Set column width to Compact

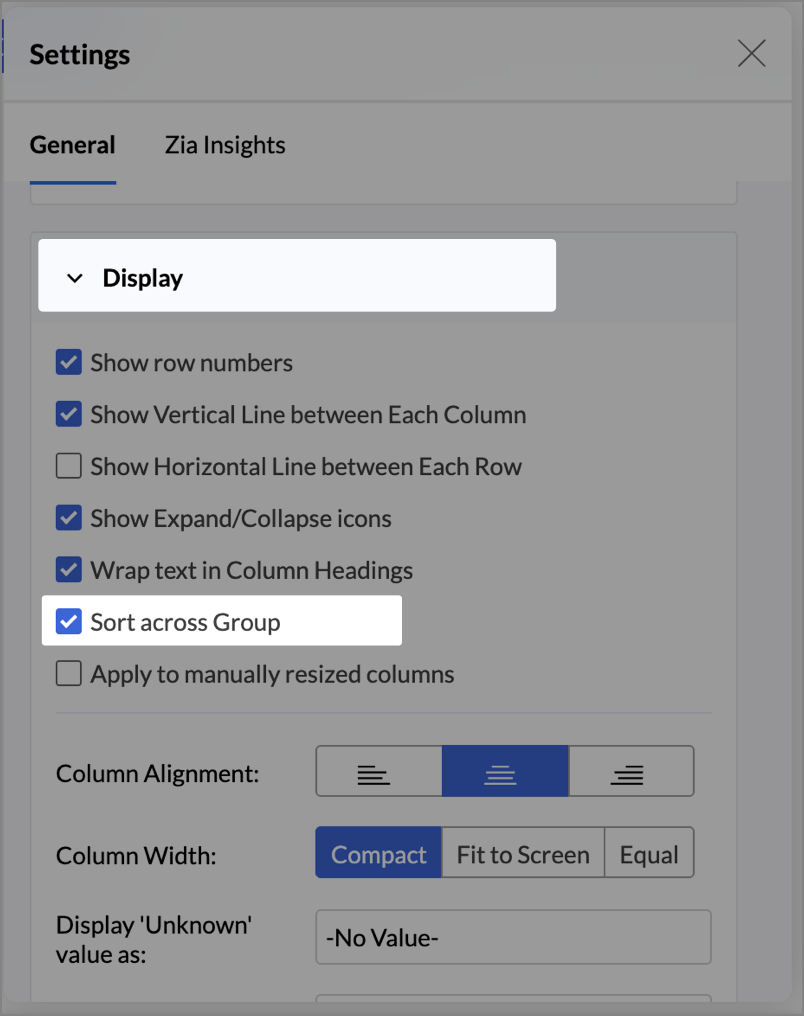[x=379, y=855]
